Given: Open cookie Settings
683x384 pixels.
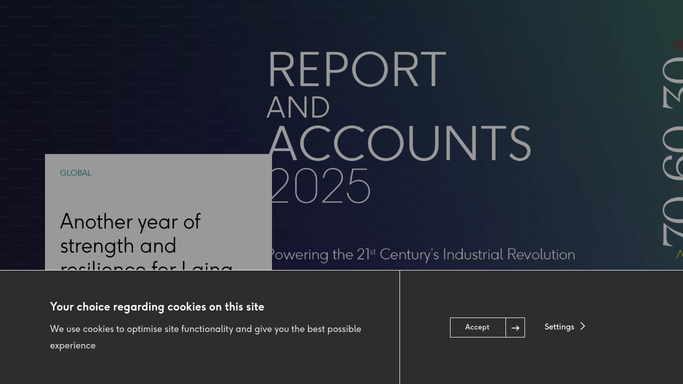Looking at the screenshot, I should point(559,327).
